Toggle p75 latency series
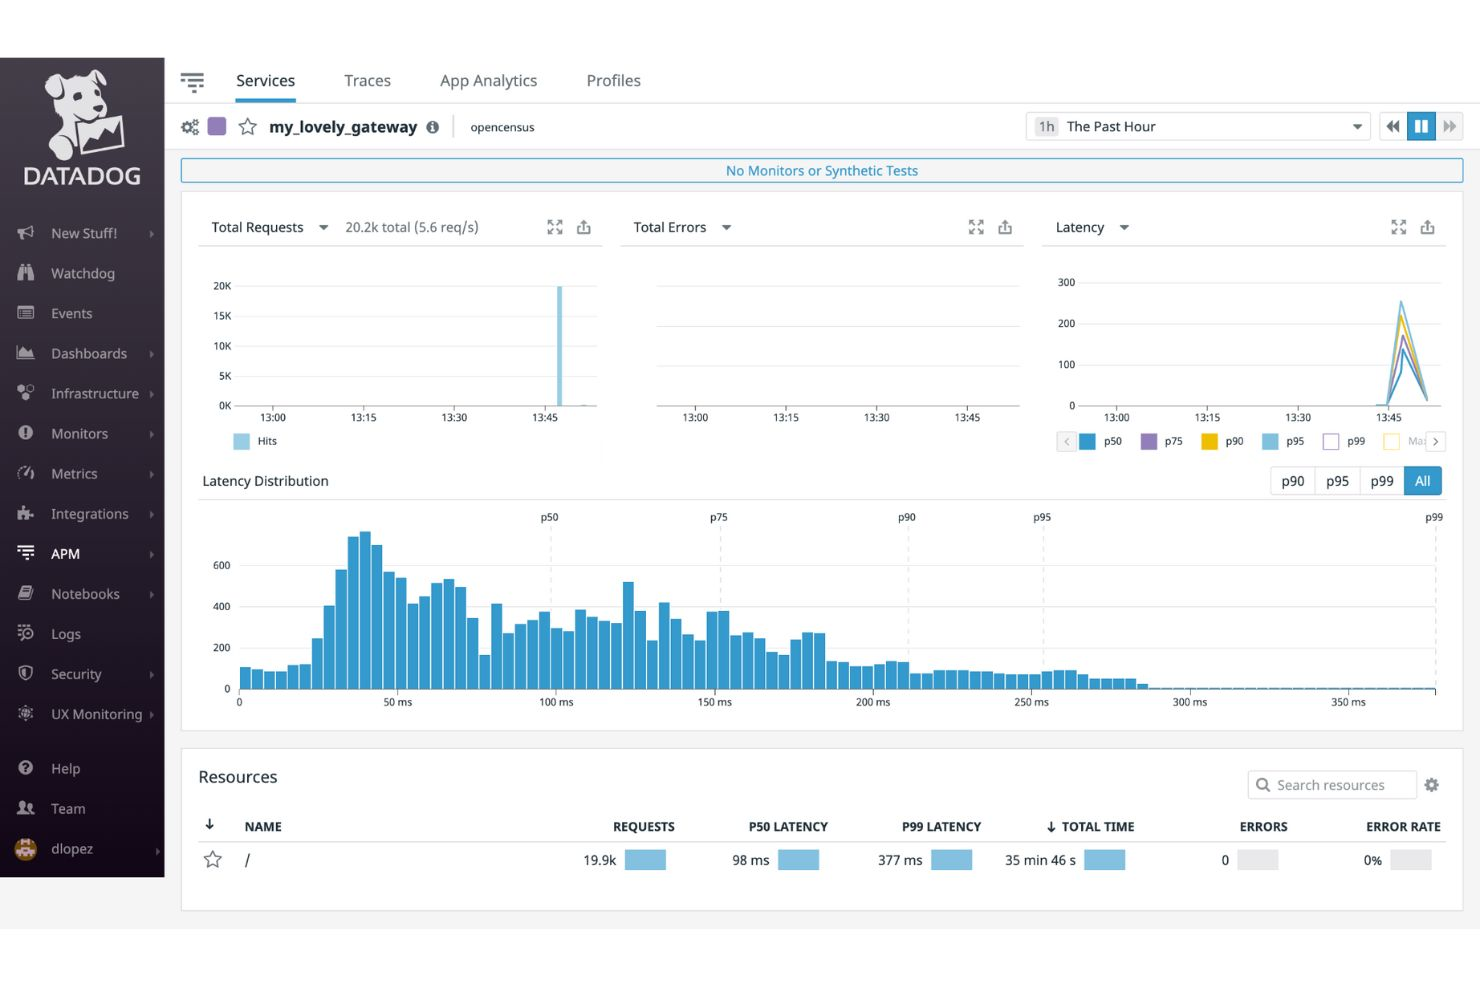The width and height of the screenshot is (1480, 987). (1161, 441)
